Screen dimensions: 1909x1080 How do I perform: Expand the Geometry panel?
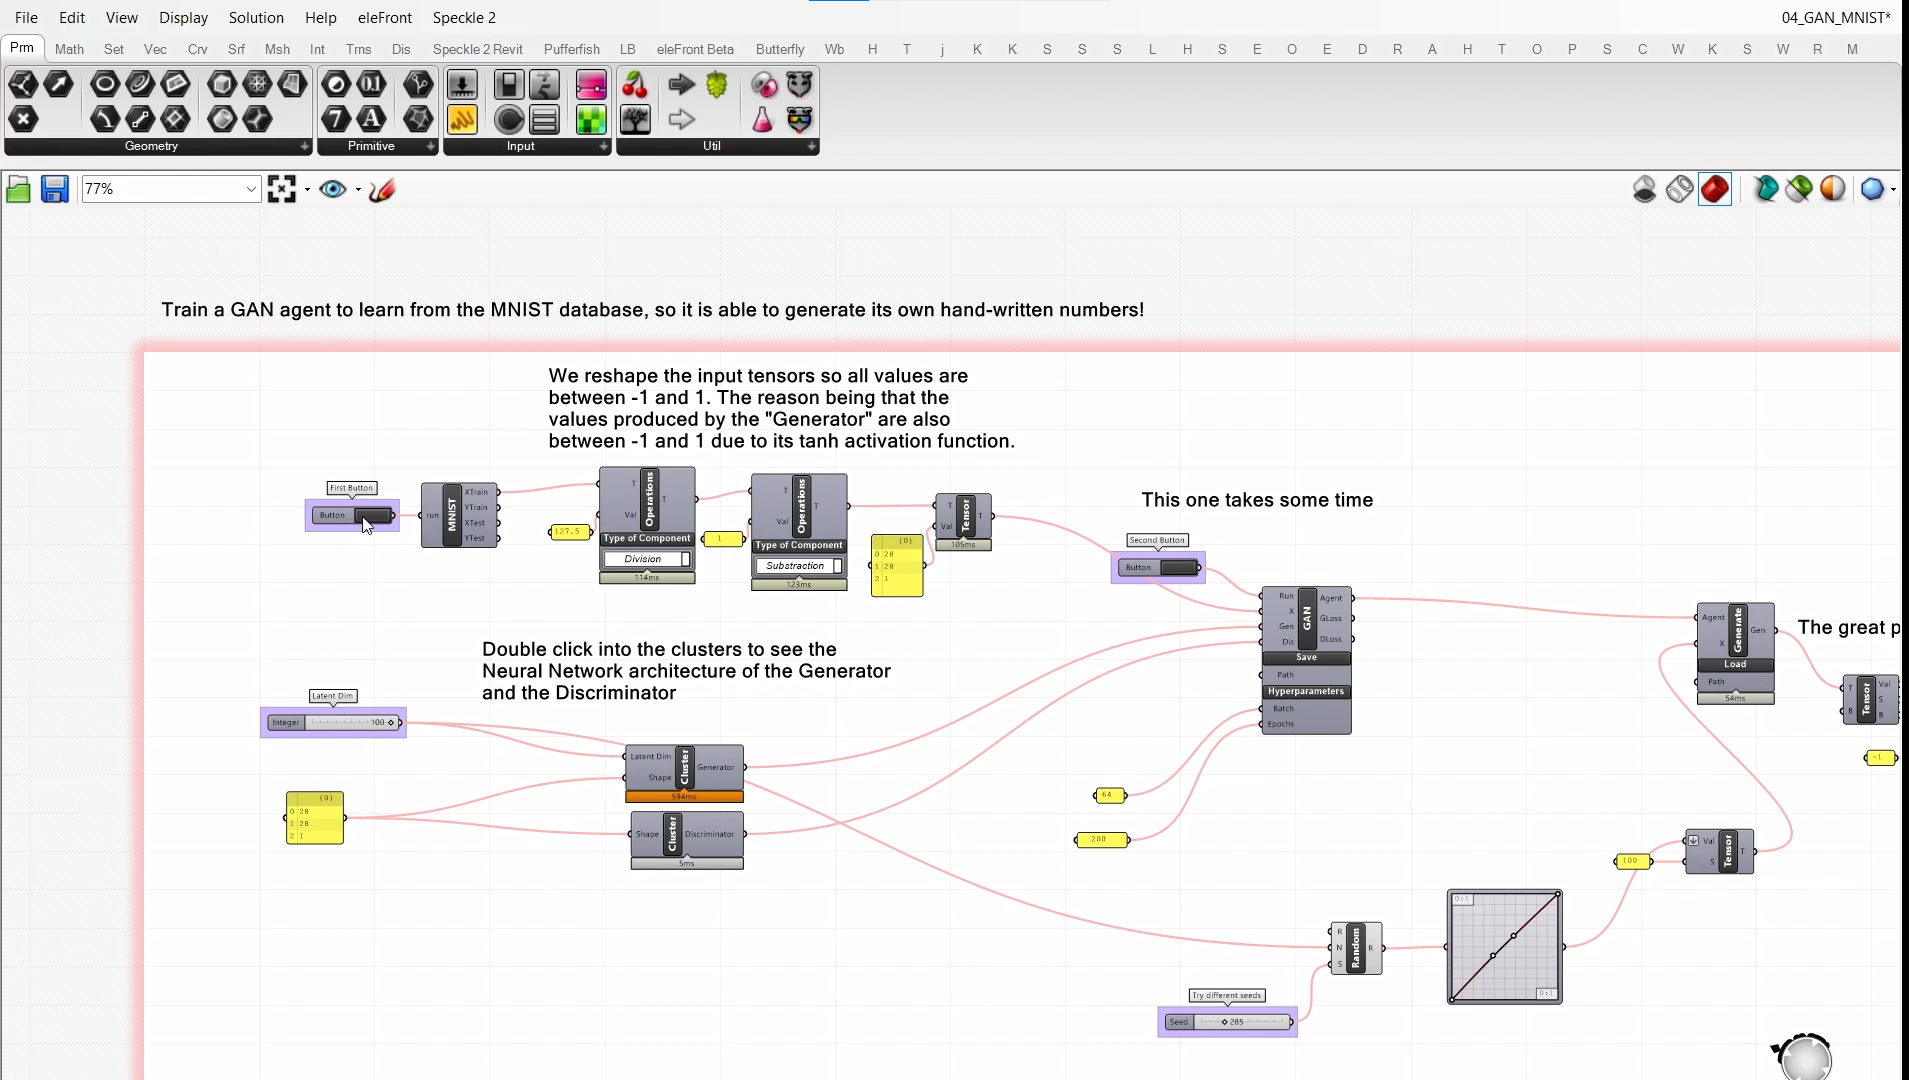point(304,146)
